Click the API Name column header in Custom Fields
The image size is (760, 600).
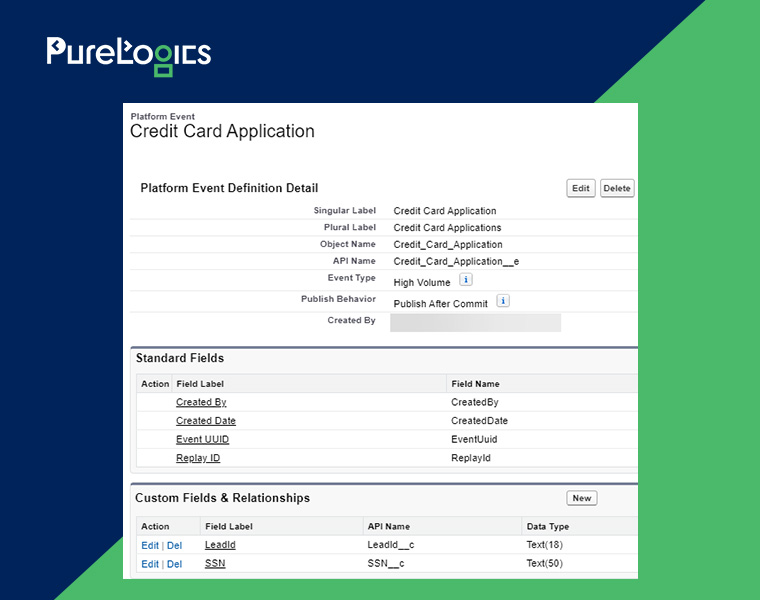(x=389, y=526)
